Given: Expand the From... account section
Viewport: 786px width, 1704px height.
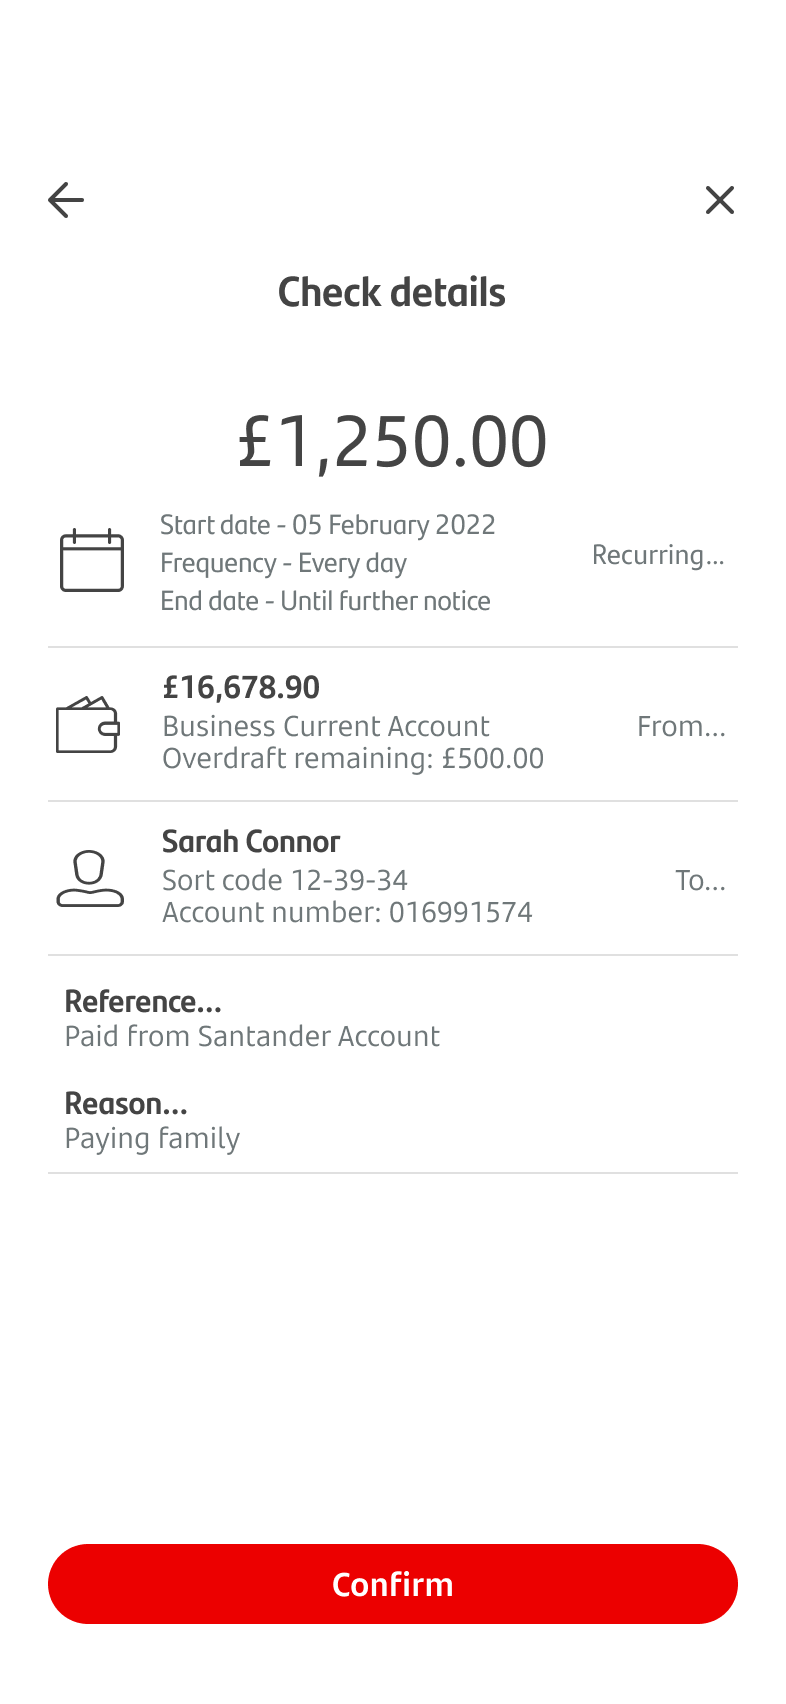Looking at the screenshot, I should pyautogui.click(x=681, y=726).
